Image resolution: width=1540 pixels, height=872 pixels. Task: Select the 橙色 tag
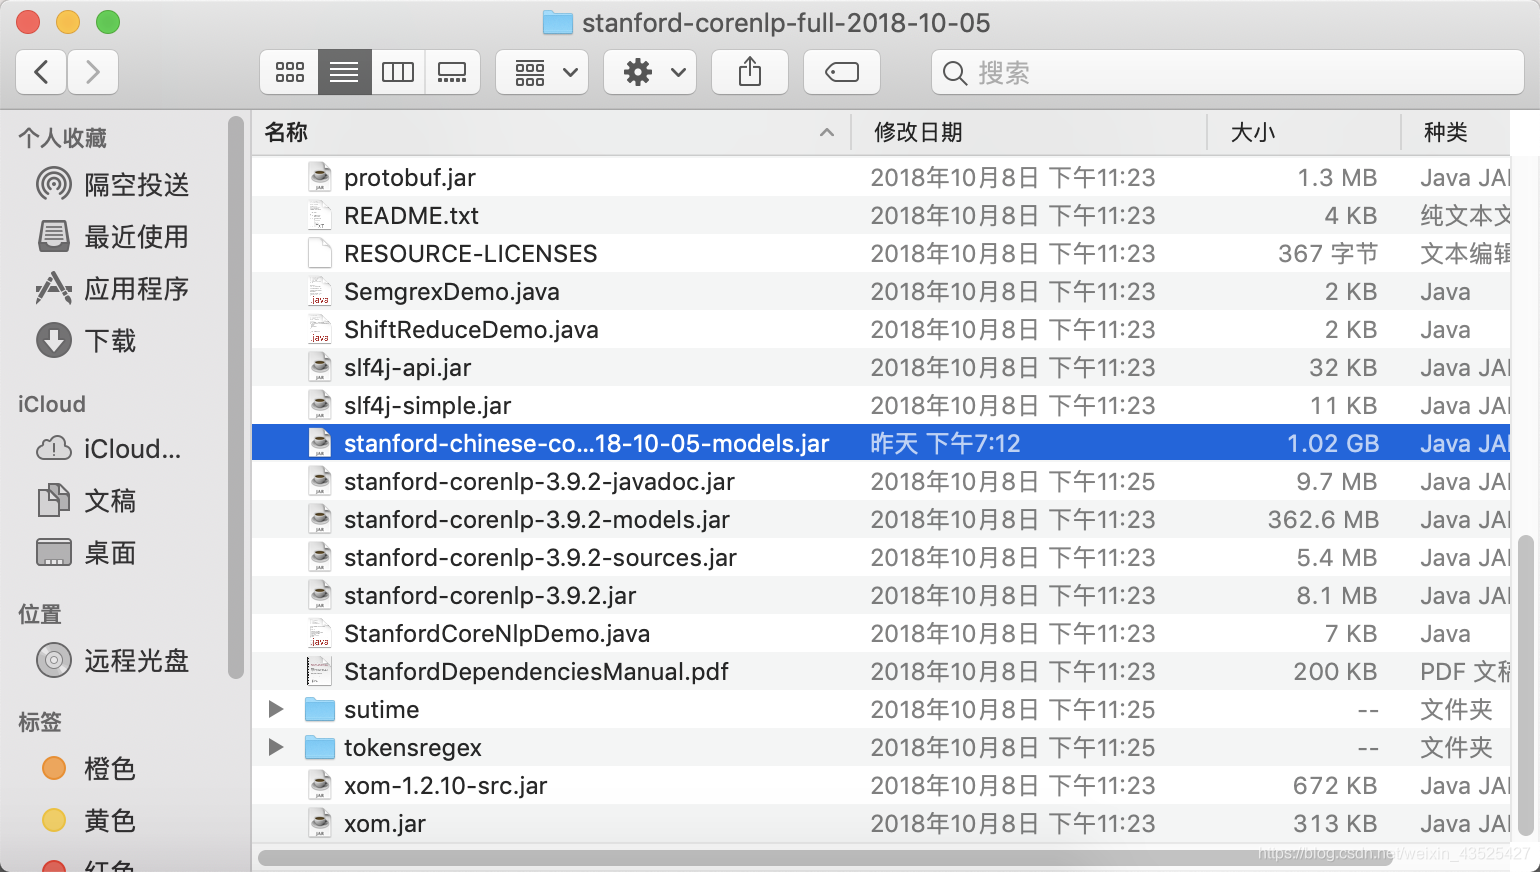pyautogui.click(x=89, y=768)
